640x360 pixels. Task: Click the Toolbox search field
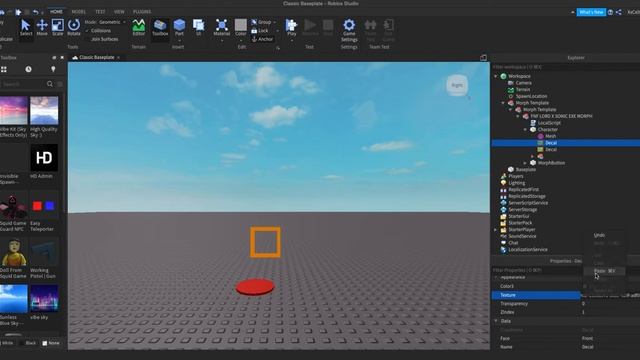pos(22,84)
